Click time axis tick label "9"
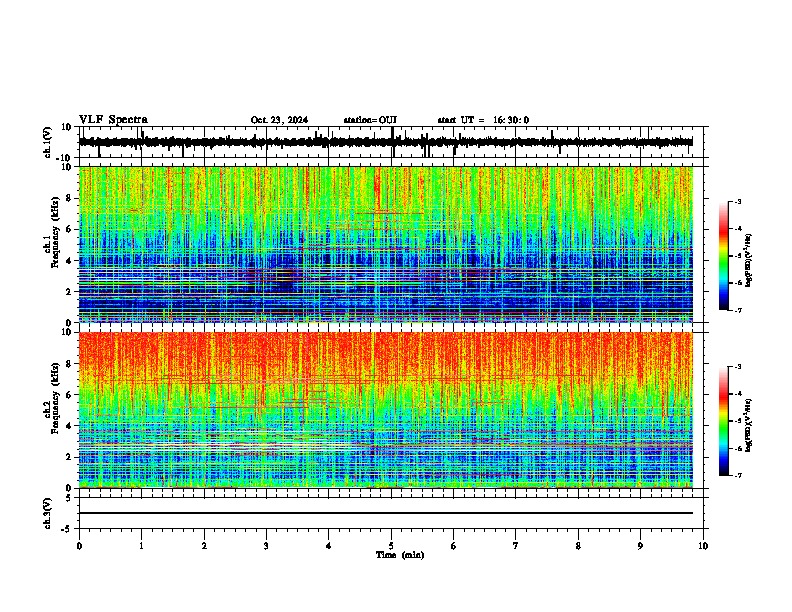Viewport: 792px width, 612px height. coord(640,546)
